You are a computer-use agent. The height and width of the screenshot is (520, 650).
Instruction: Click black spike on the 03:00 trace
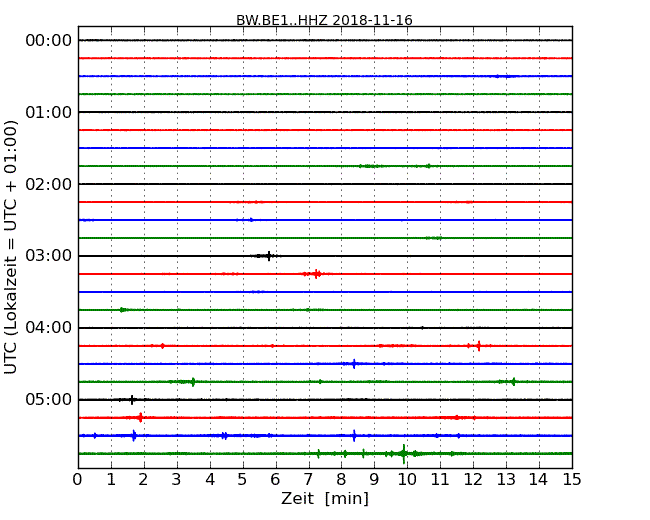pos(269,256)
